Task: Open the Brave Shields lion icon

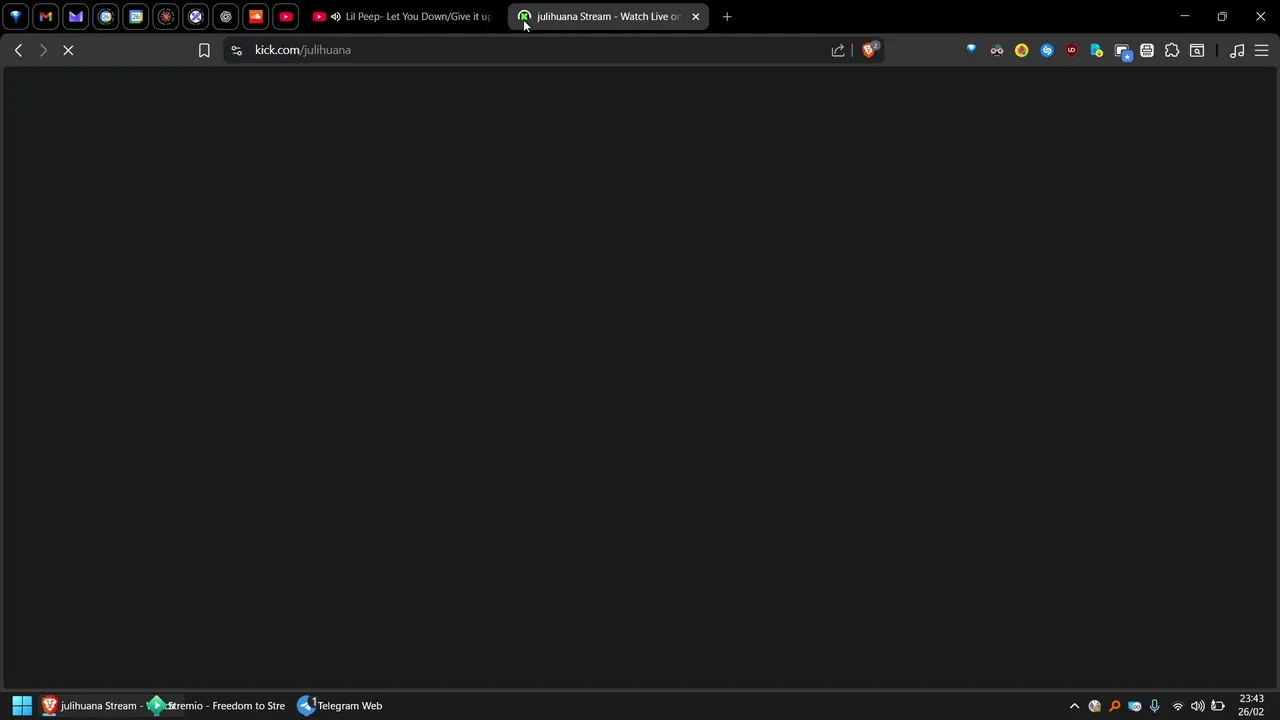Action: pyautogui.click(x=870, y=50)
